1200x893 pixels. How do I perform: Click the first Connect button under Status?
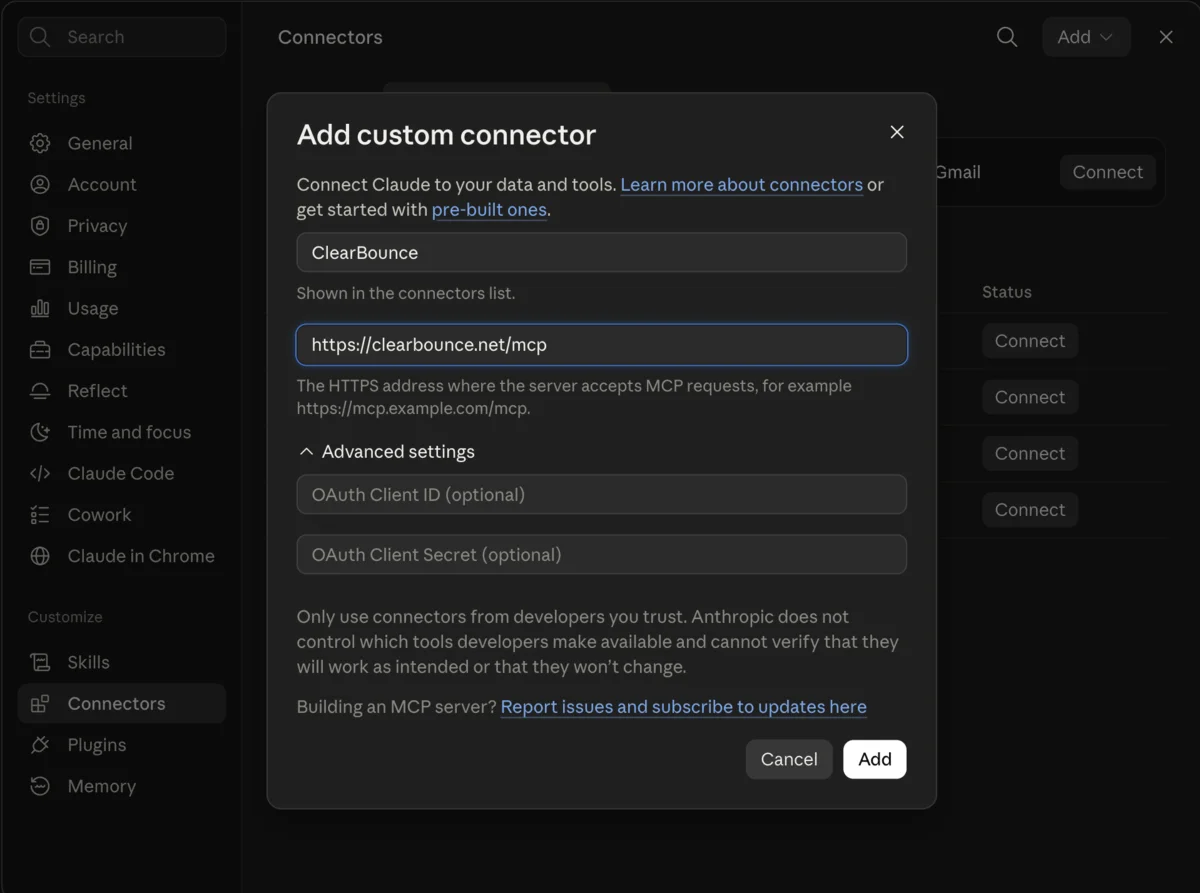[x=1030, y=341]
